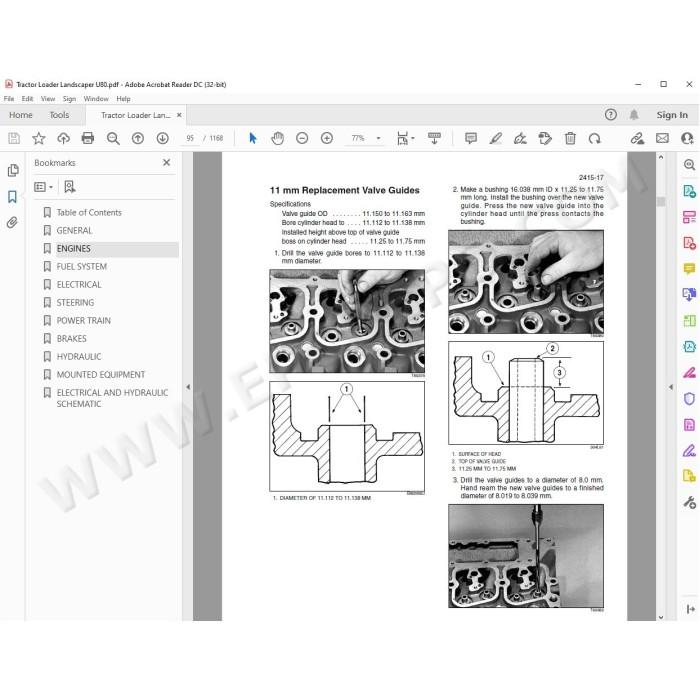Close the Tractor Loader document tab
The width and height of the screenshot is (700, 700).
pyautogui.click(x=179, y=115)
